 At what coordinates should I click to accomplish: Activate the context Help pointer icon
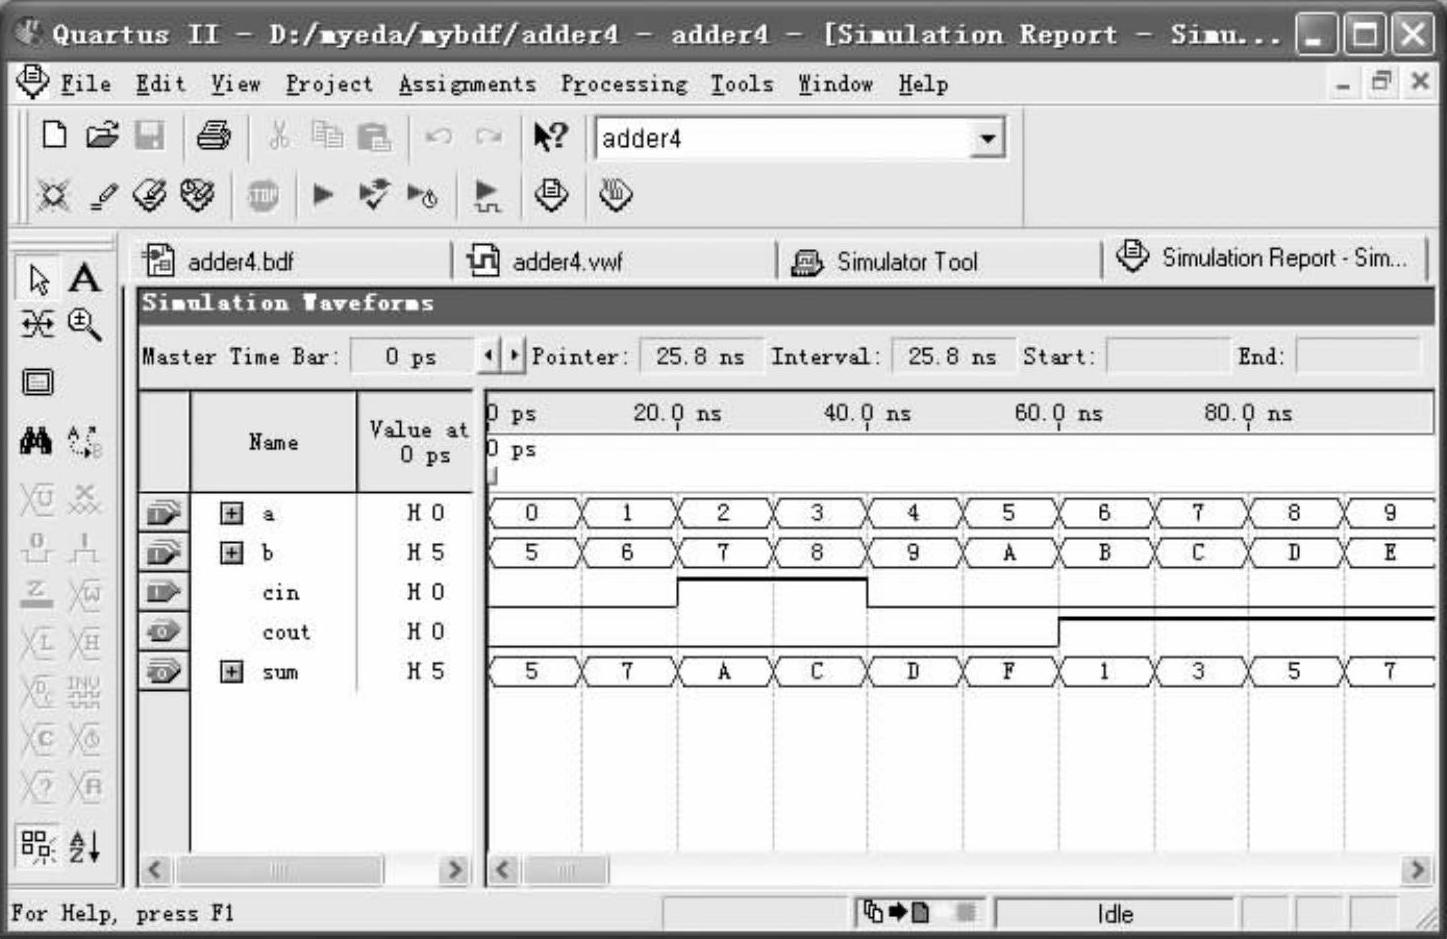(550, 135)
